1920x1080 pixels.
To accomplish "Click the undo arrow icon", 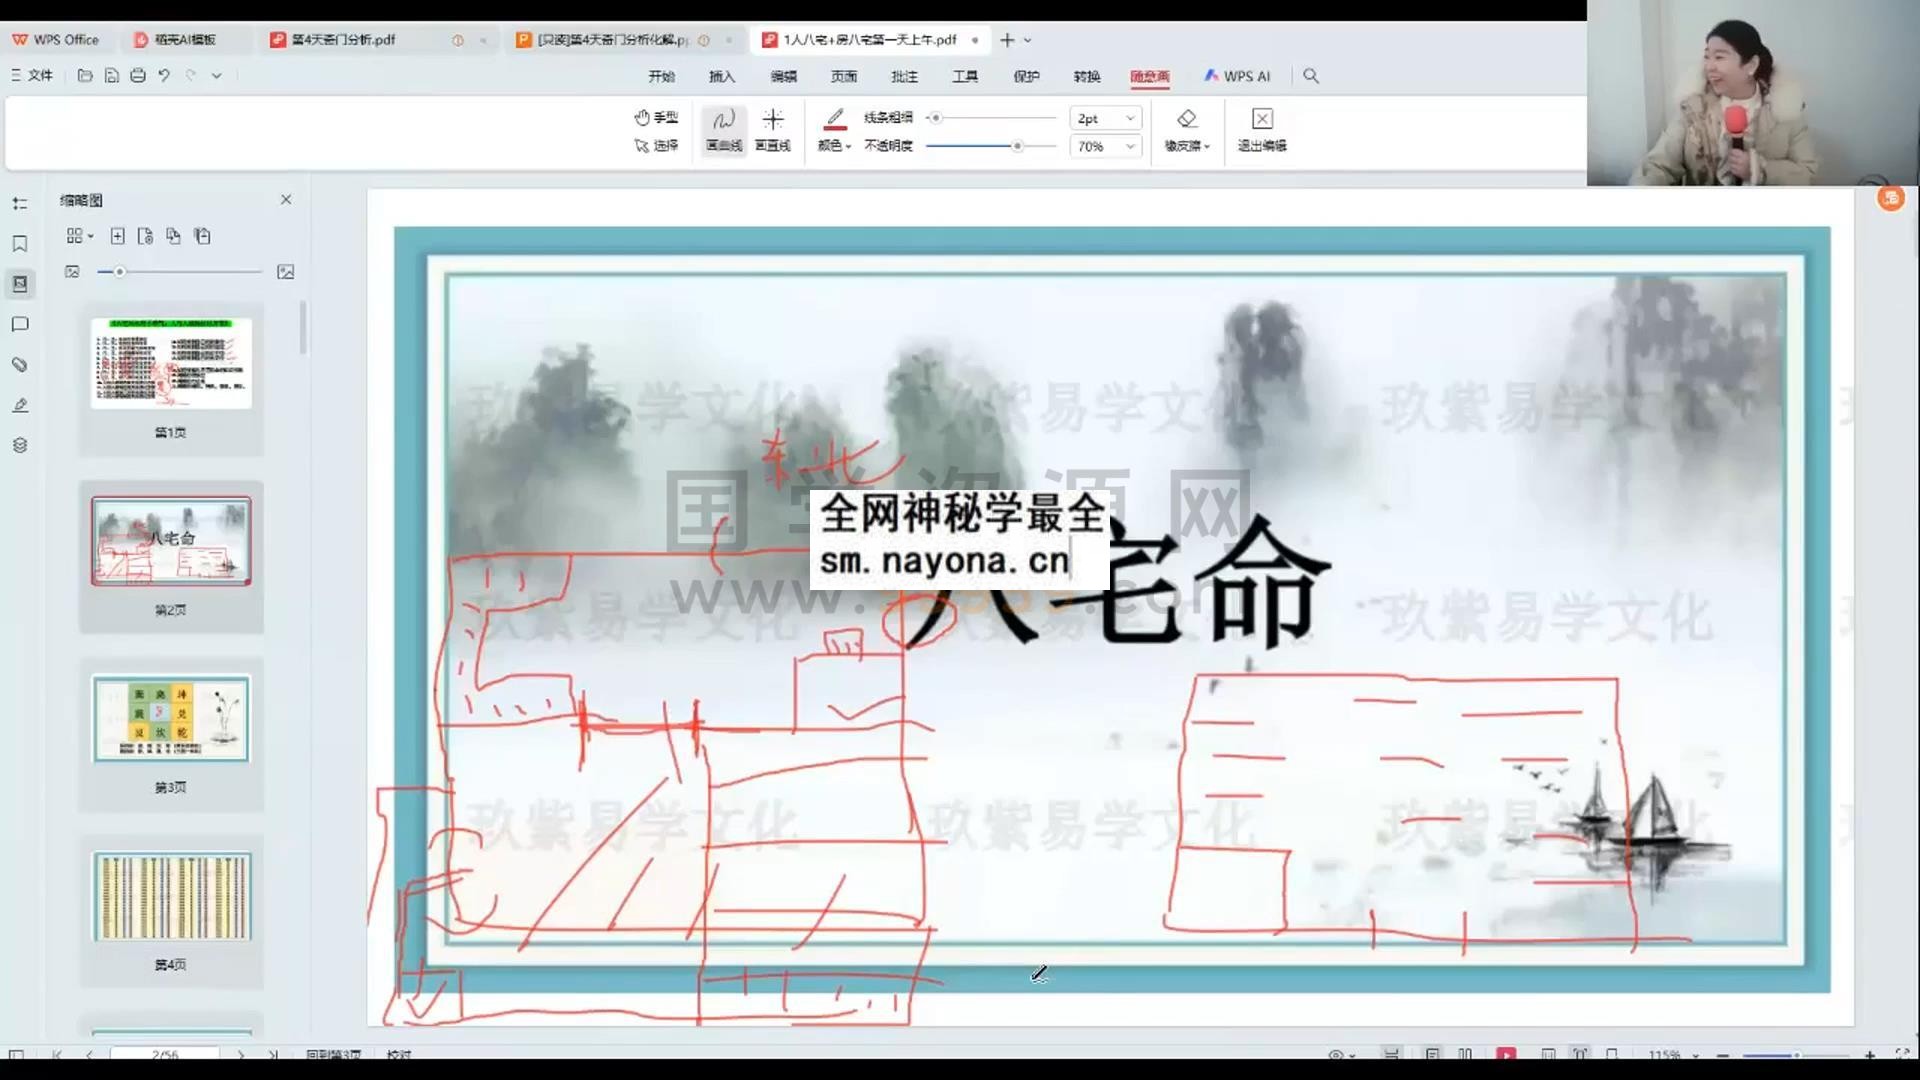I will [164, 75].
